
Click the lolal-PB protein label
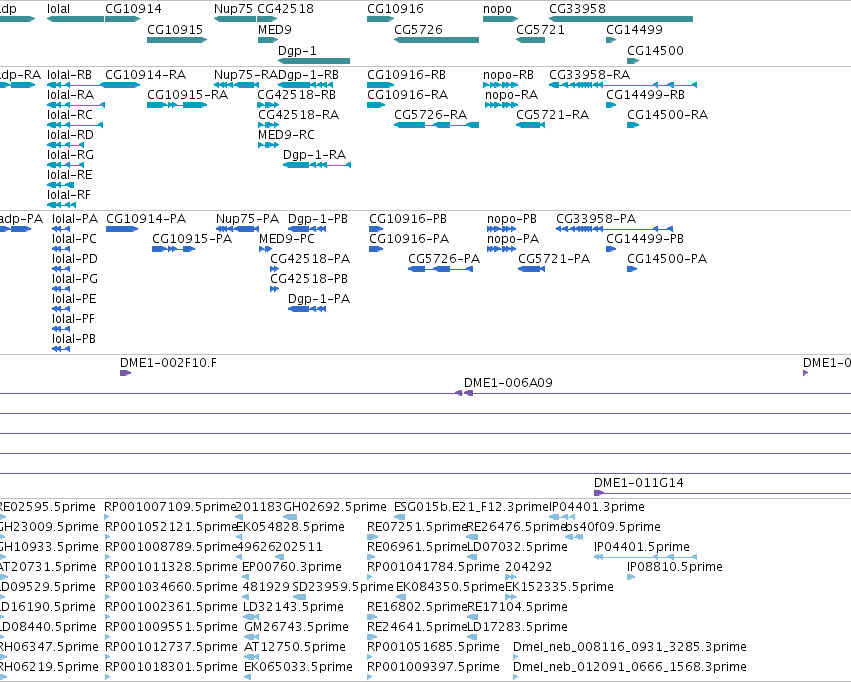click(x=74, y=339)
